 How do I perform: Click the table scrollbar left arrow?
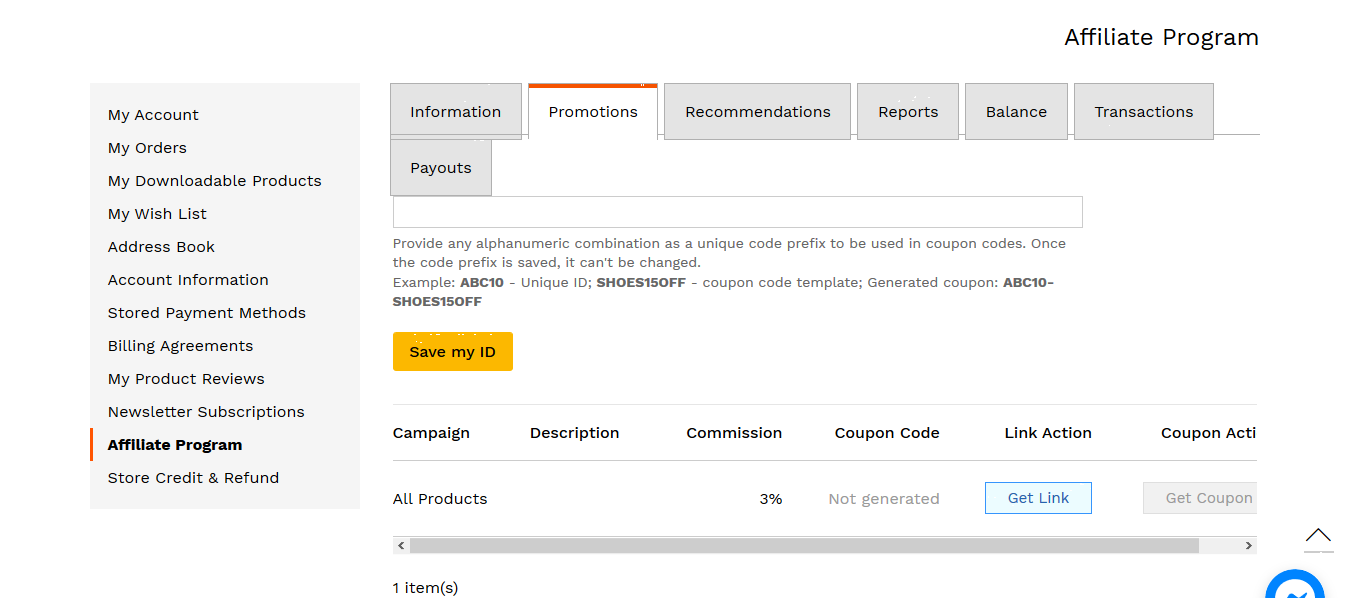coord(402,546)
